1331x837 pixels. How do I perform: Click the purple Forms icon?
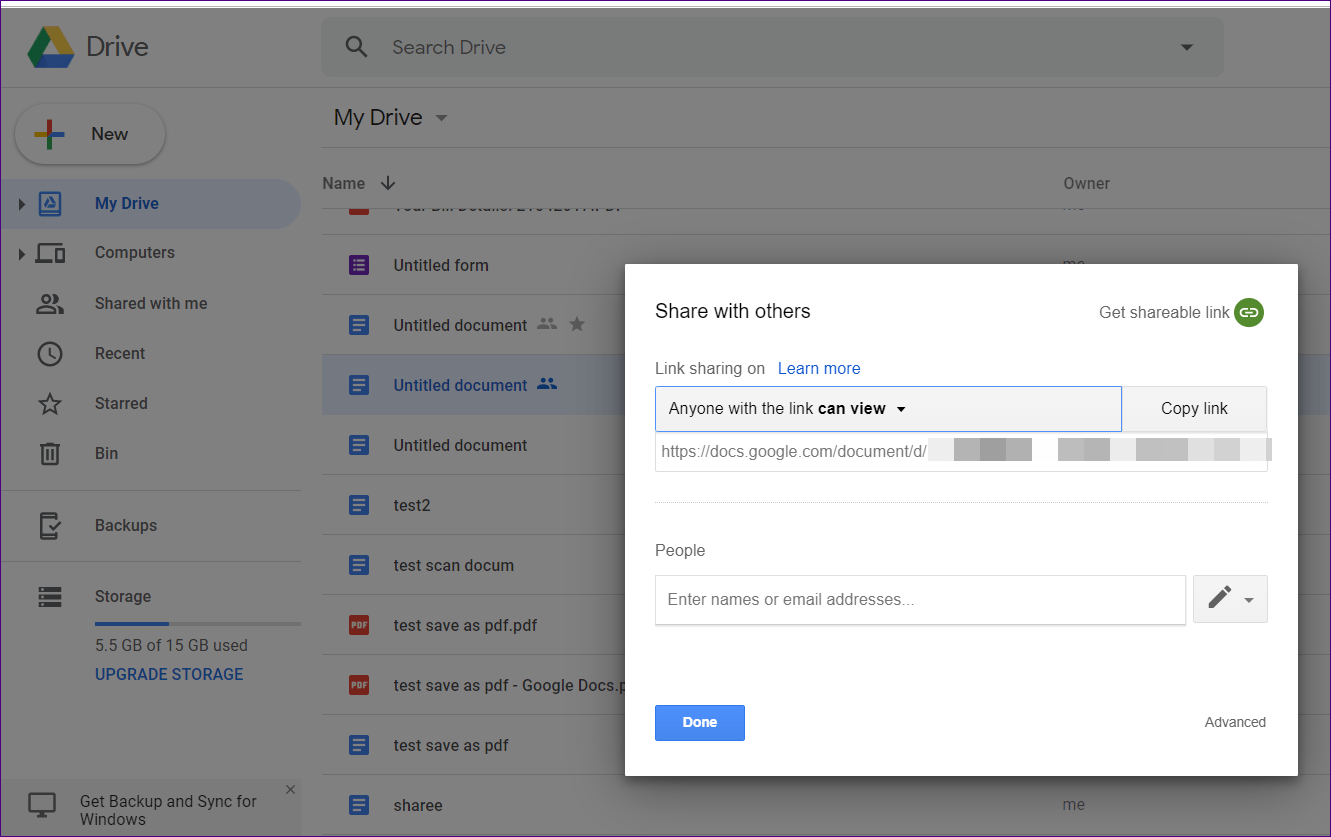pos(359,265)
